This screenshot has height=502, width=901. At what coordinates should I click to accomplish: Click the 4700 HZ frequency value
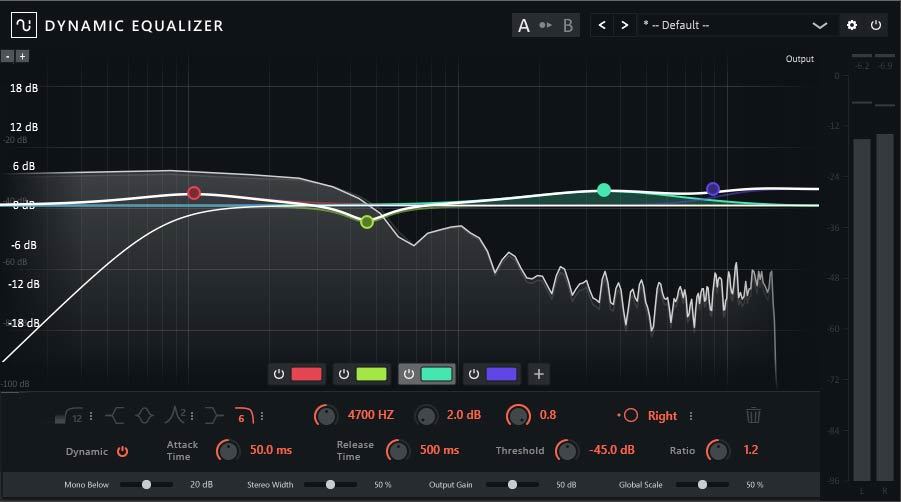(x=371, y=415)
